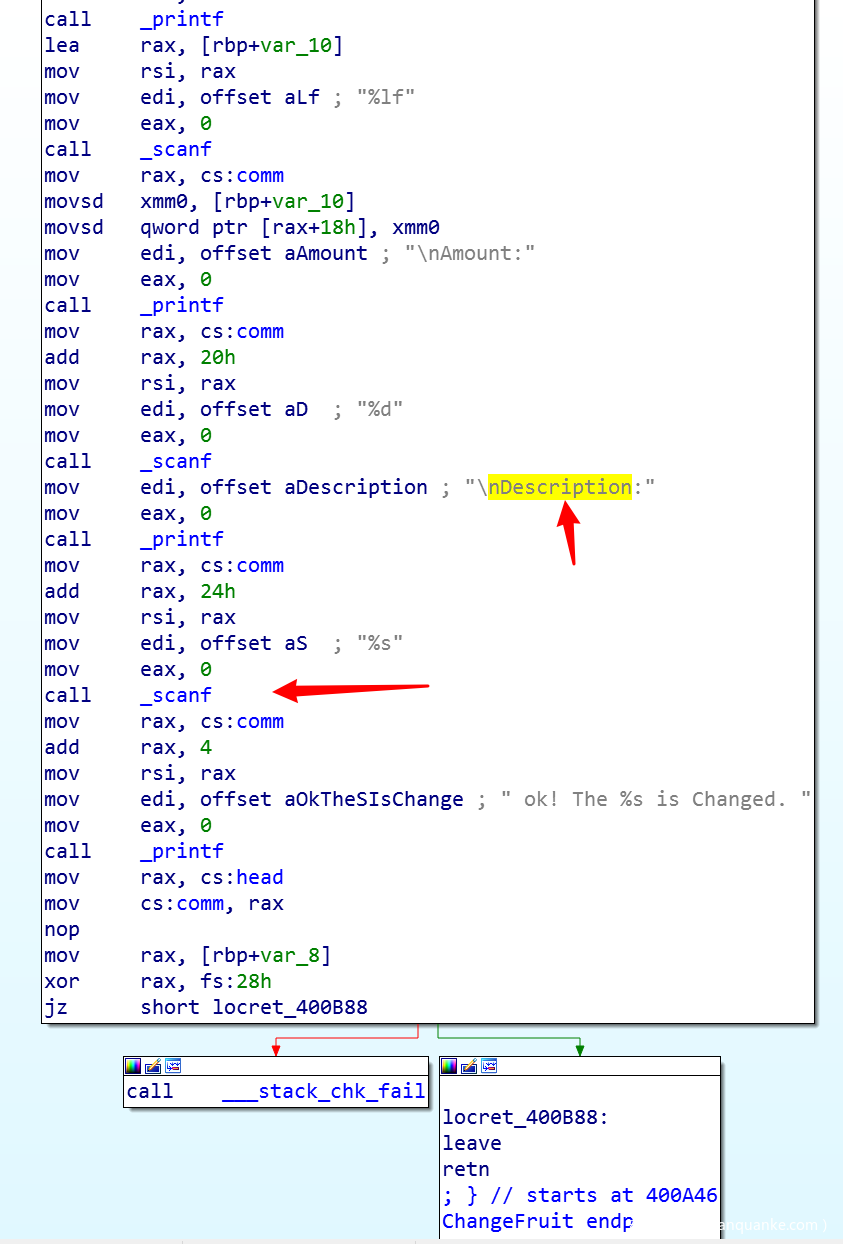Click the 'movsd xmm0, [rbp+var_10]' instruction
This screenshot has height=1244, width=843.
tap(199, 201)
